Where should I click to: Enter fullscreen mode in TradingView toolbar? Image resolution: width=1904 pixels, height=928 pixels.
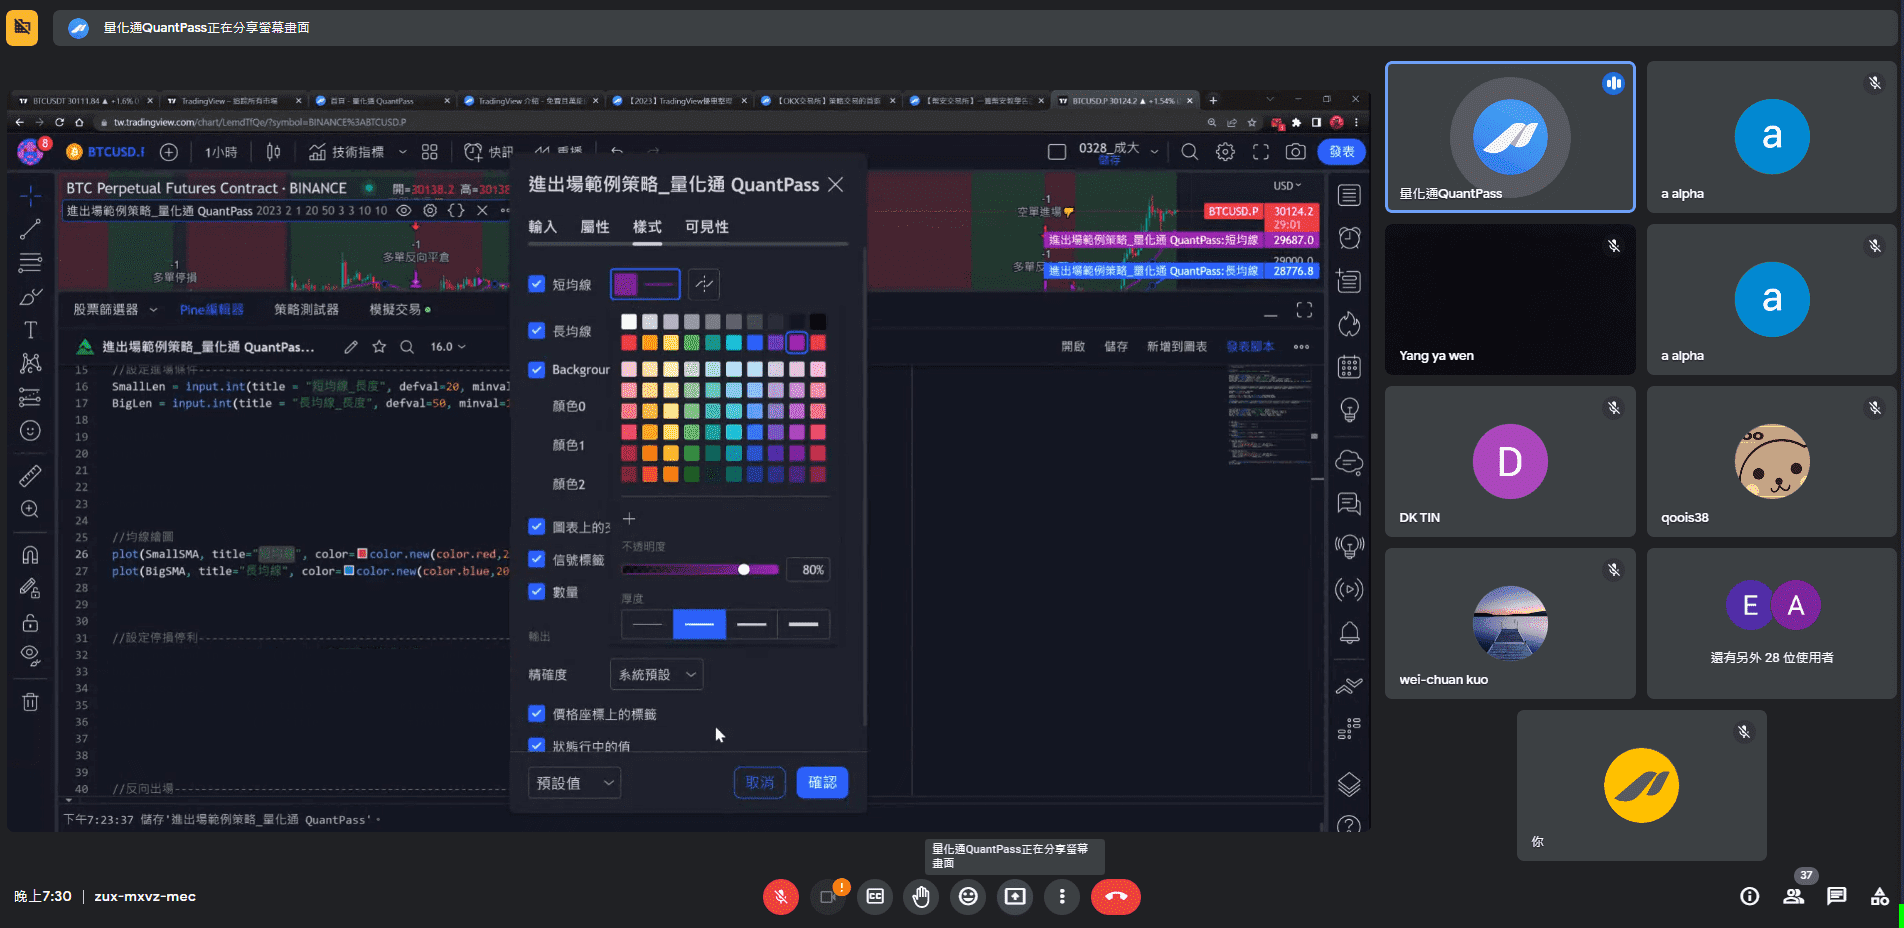(1260, 152)
